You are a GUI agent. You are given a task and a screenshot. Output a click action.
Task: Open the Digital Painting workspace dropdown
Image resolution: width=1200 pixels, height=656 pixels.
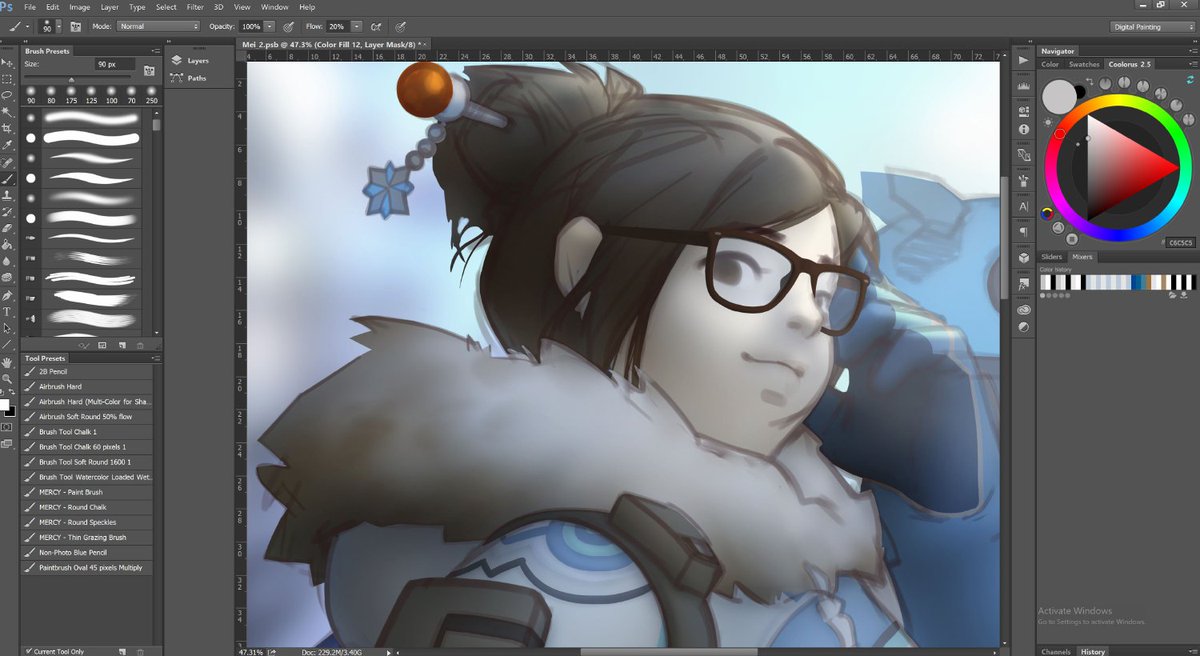1152,27
